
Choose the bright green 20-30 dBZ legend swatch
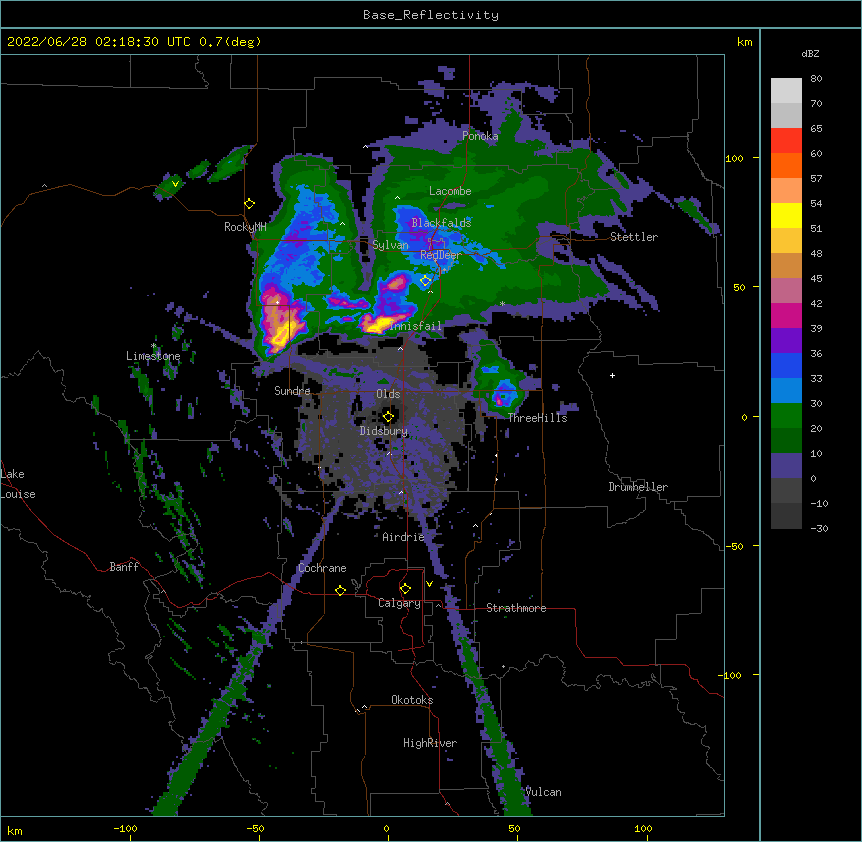coord(786,416)
